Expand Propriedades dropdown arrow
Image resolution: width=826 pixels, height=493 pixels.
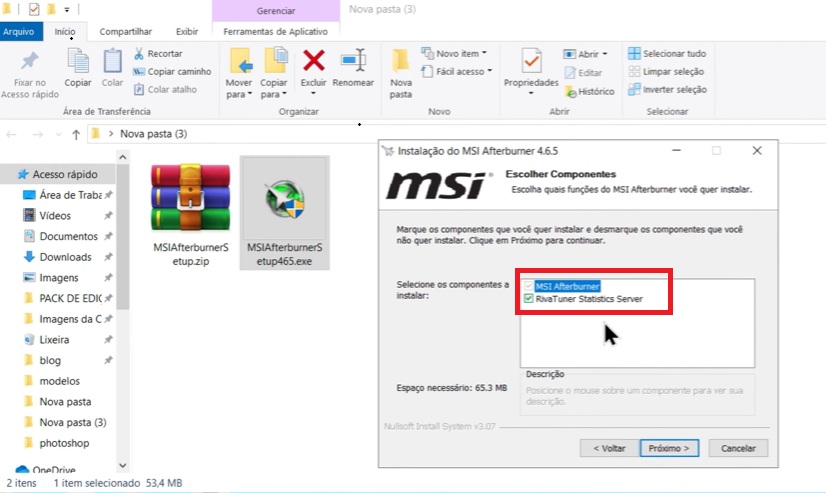click(x=531, y=94)
